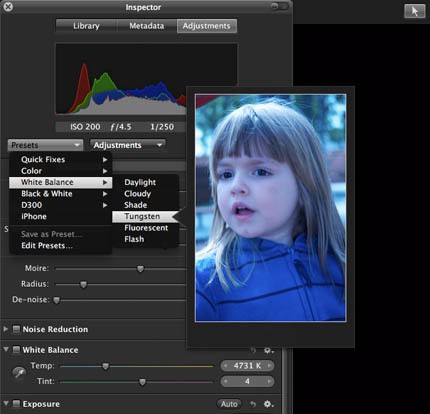Open the Presets pop-up menu
This screenshot has height=414, width=430.
(45, 145)
